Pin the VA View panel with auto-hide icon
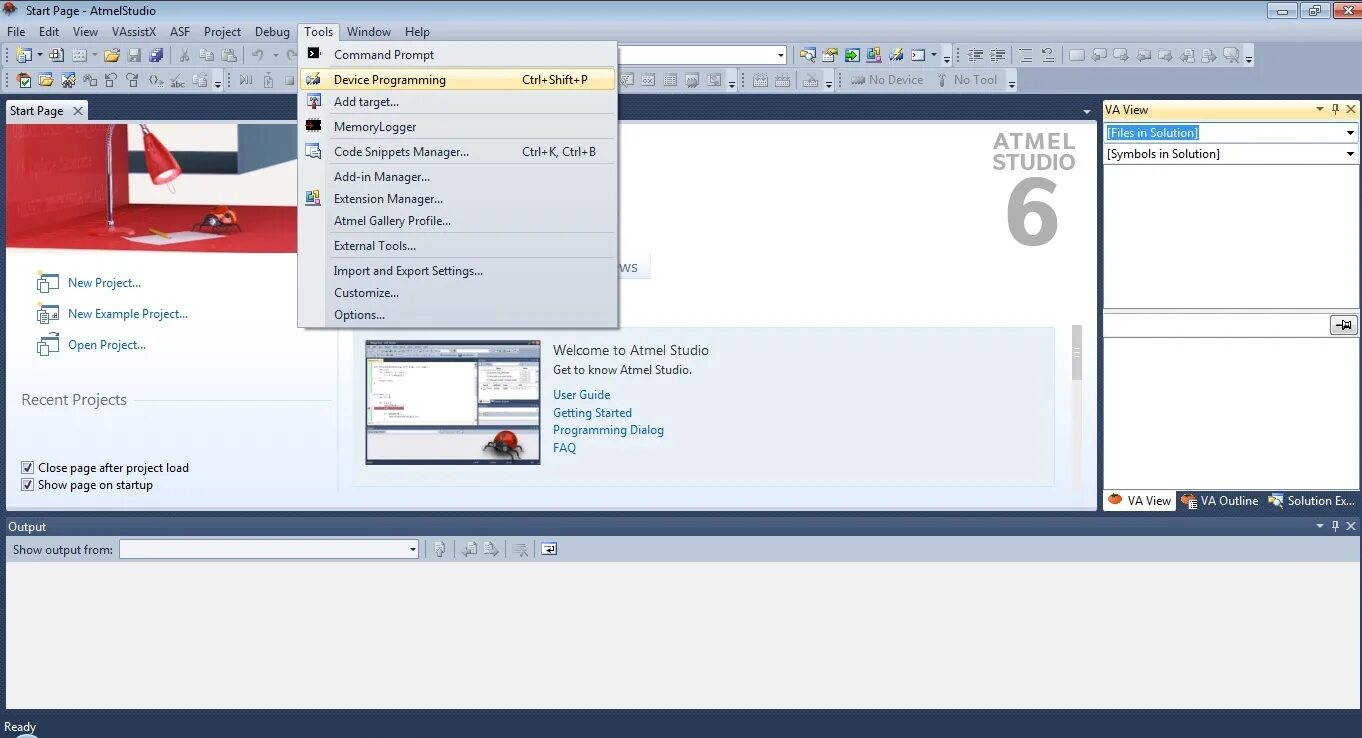 (x=1335, y=110)
